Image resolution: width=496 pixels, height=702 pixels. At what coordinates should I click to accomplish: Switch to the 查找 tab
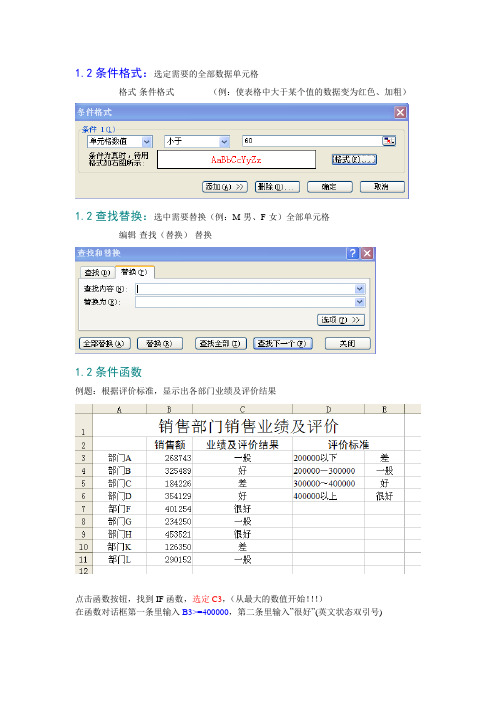[97, 272]
